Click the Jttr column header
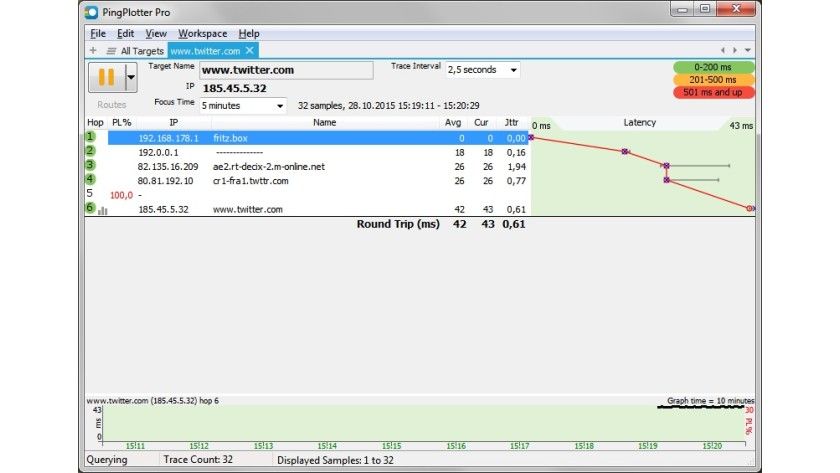 click(512, 123)
